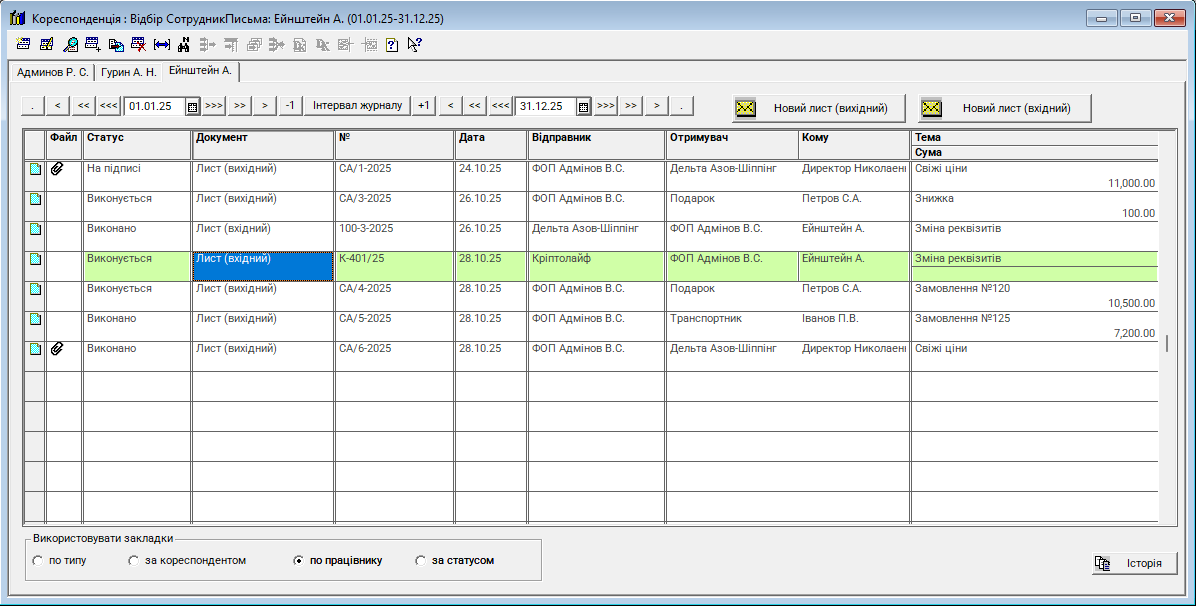The height and width of the screenshot is (606, 1196).
Task: Select the 'за кореспондентом' radio option
Action: click(134, 561)
